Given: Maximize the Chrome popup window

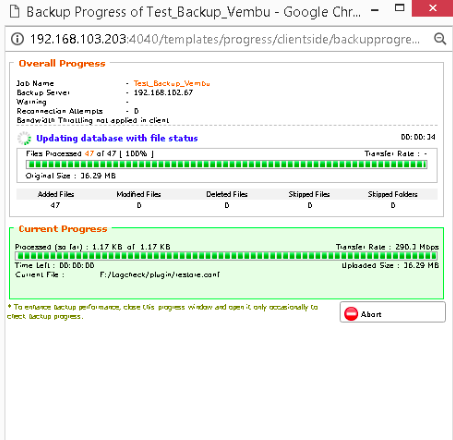Looking at the screenshot, I should pyautogui.click(x=399, y=8).
